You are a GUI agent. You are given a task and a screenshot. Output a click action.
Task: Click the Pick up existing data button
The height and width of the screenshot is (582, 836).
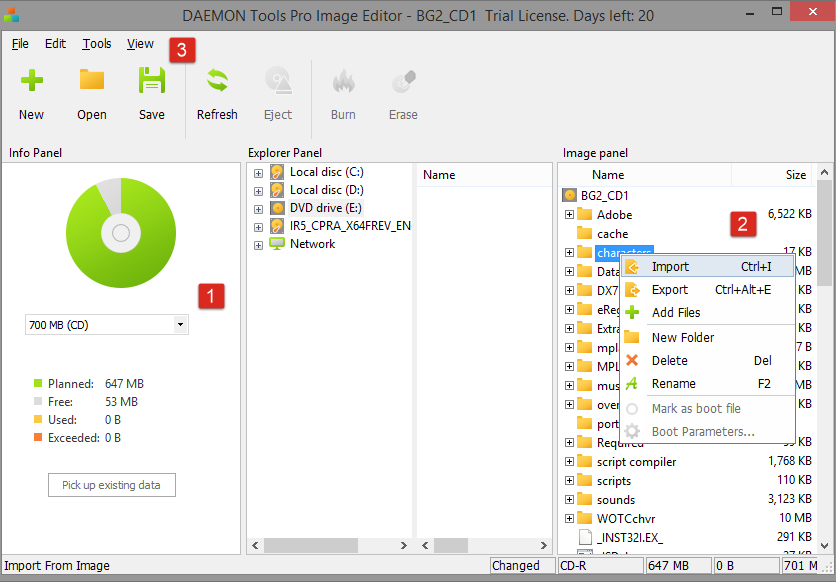click(111, 485)
